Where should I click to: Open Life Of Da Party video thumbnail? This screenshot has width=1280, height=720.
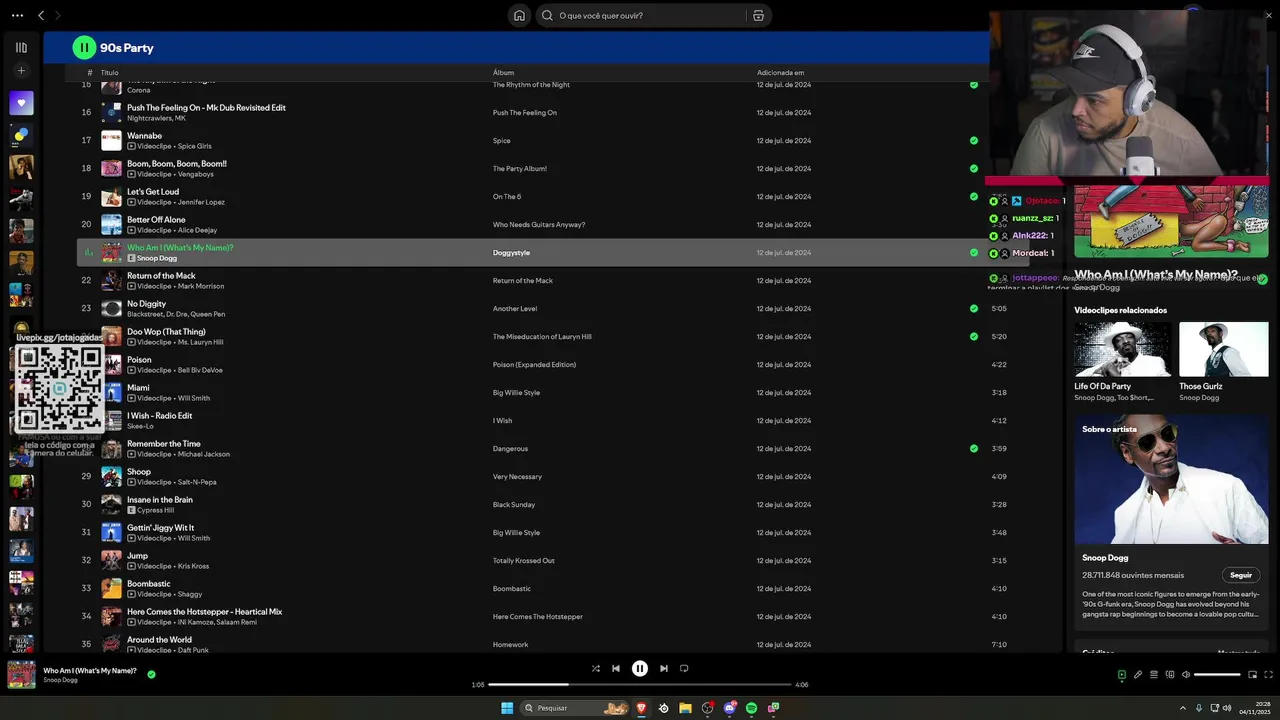coord(1122,349)
